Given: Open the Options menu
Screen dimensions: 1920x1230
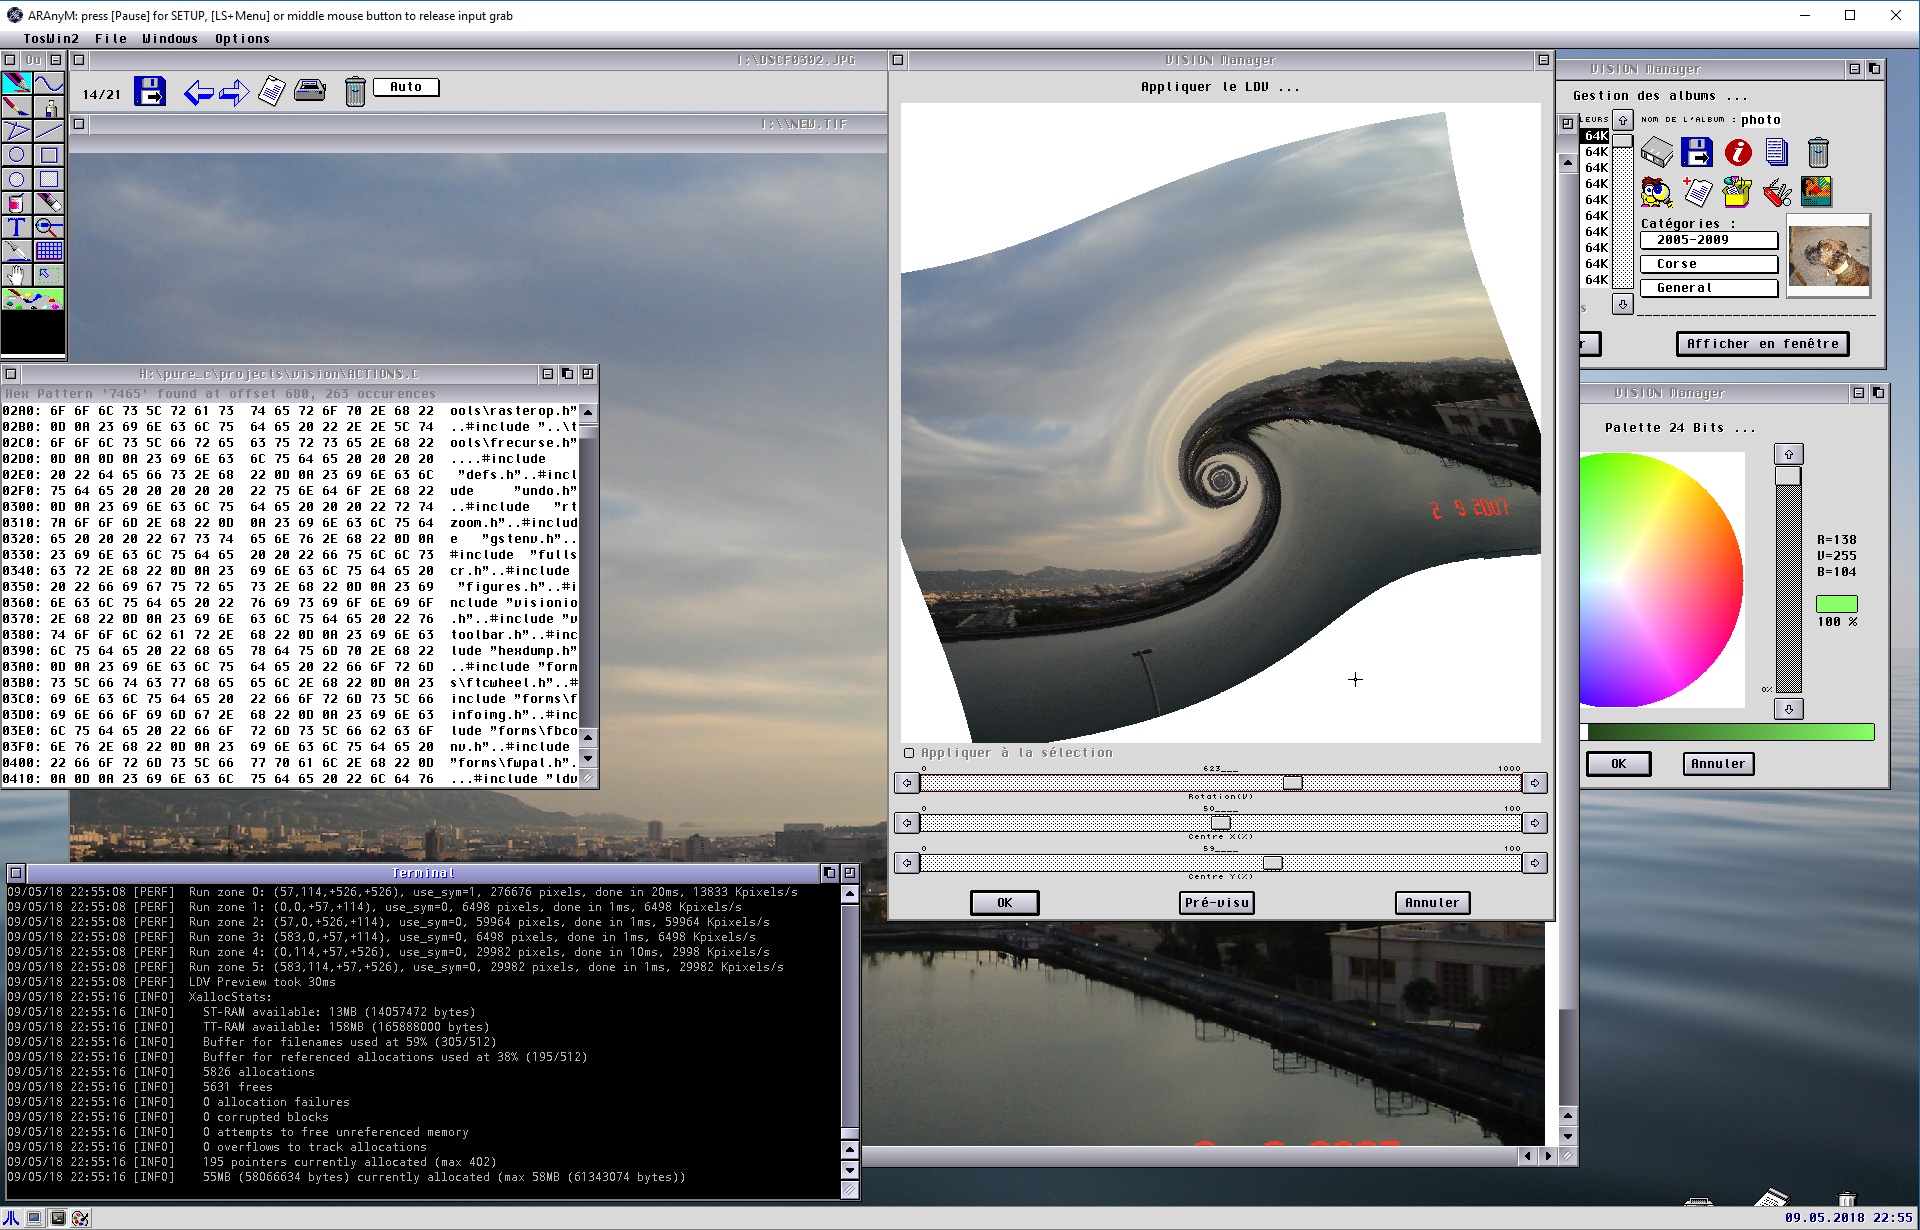Looking at the screenshot, I should (x=242, y=39).
